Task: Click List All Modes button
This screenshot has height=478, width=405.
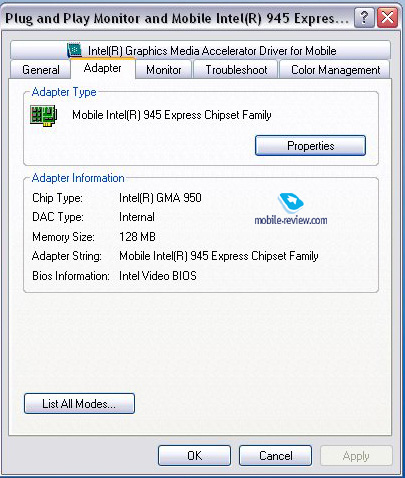Action: click(79, 404)
